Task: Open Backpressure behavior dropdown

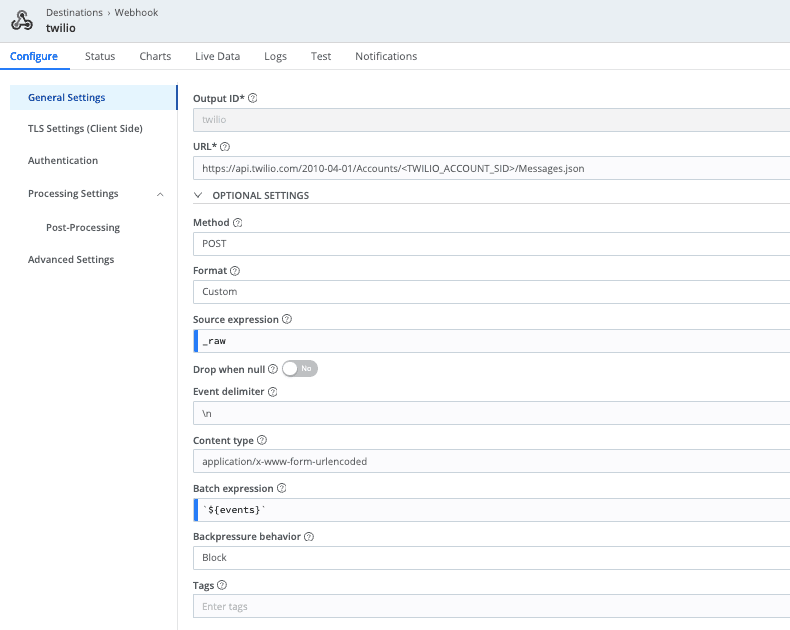Action: [x=490, y=558]
